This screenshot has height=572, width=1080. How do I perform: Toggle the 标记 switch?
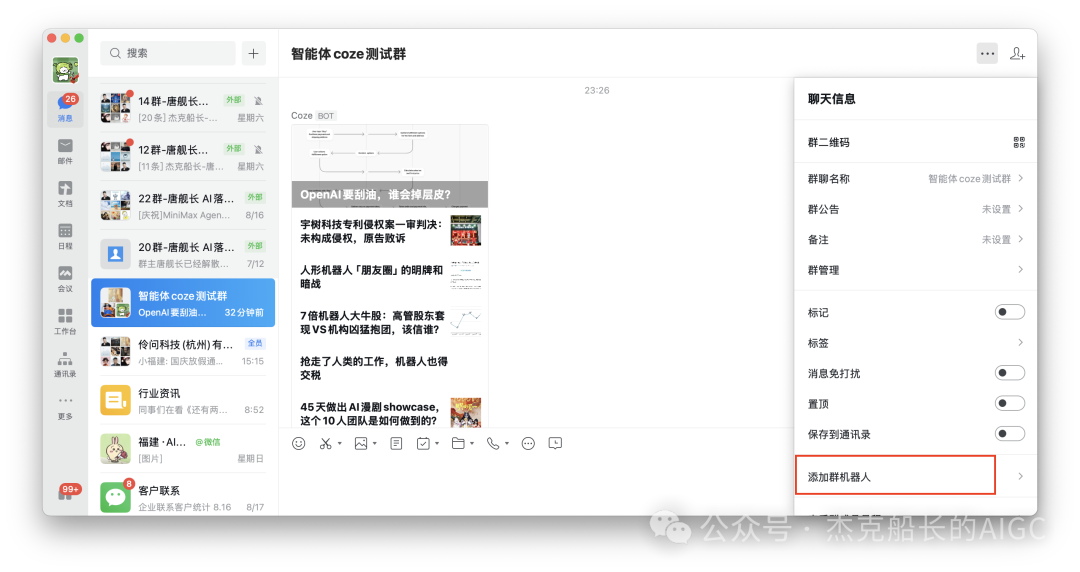1010,312
